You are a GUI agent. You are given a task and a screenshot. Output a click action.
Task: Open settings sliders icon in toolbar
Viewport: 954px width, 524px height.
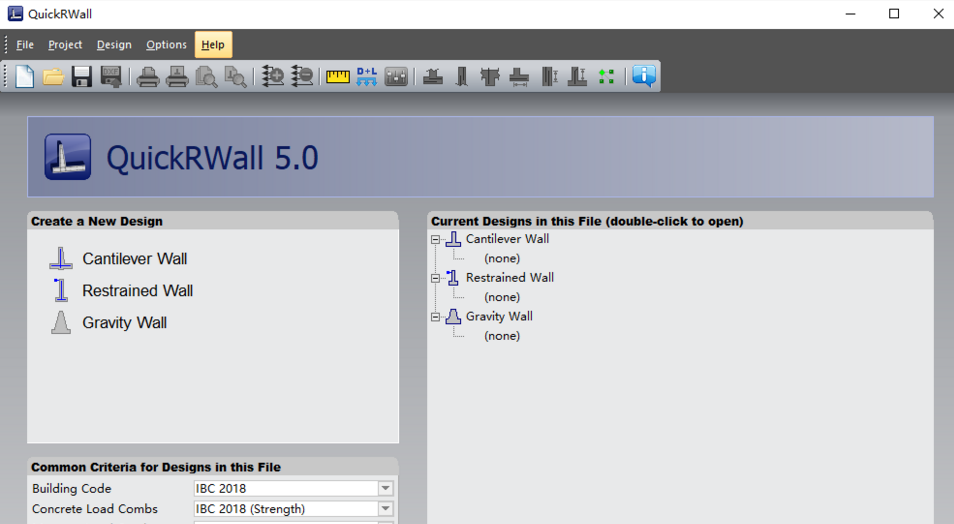396,77
